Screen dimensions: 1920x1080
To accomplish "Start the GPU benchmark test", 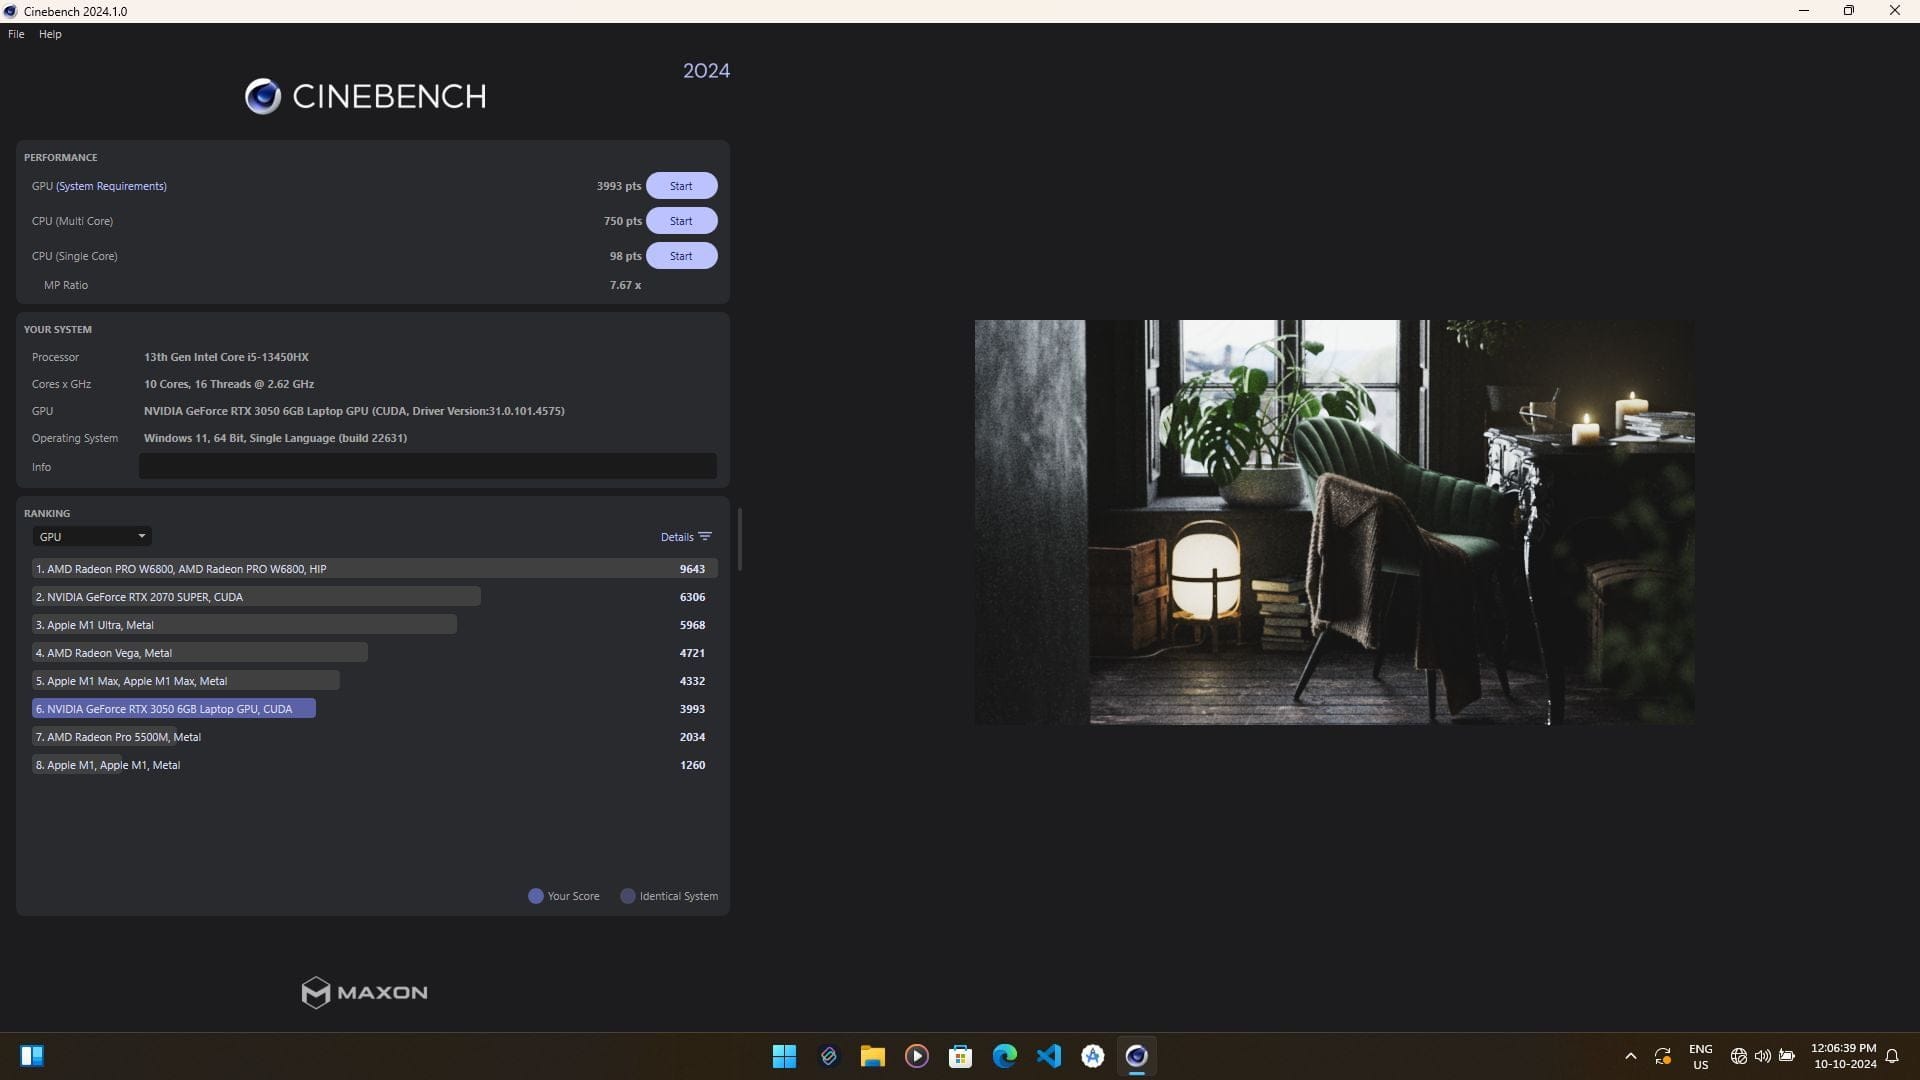I will (x=681, y=186).
